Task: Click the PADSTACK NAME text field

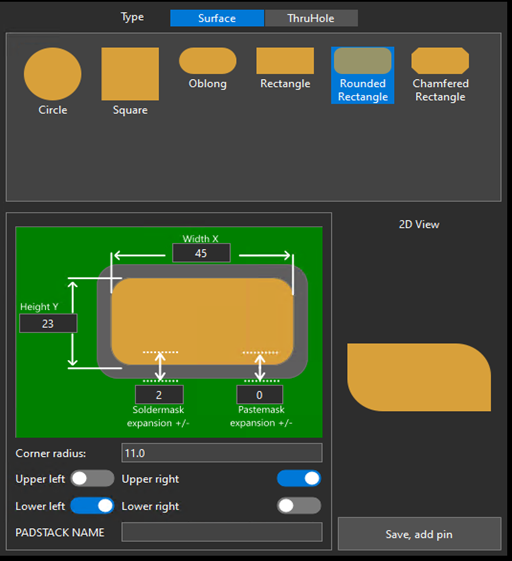Action: coord(222,532)
